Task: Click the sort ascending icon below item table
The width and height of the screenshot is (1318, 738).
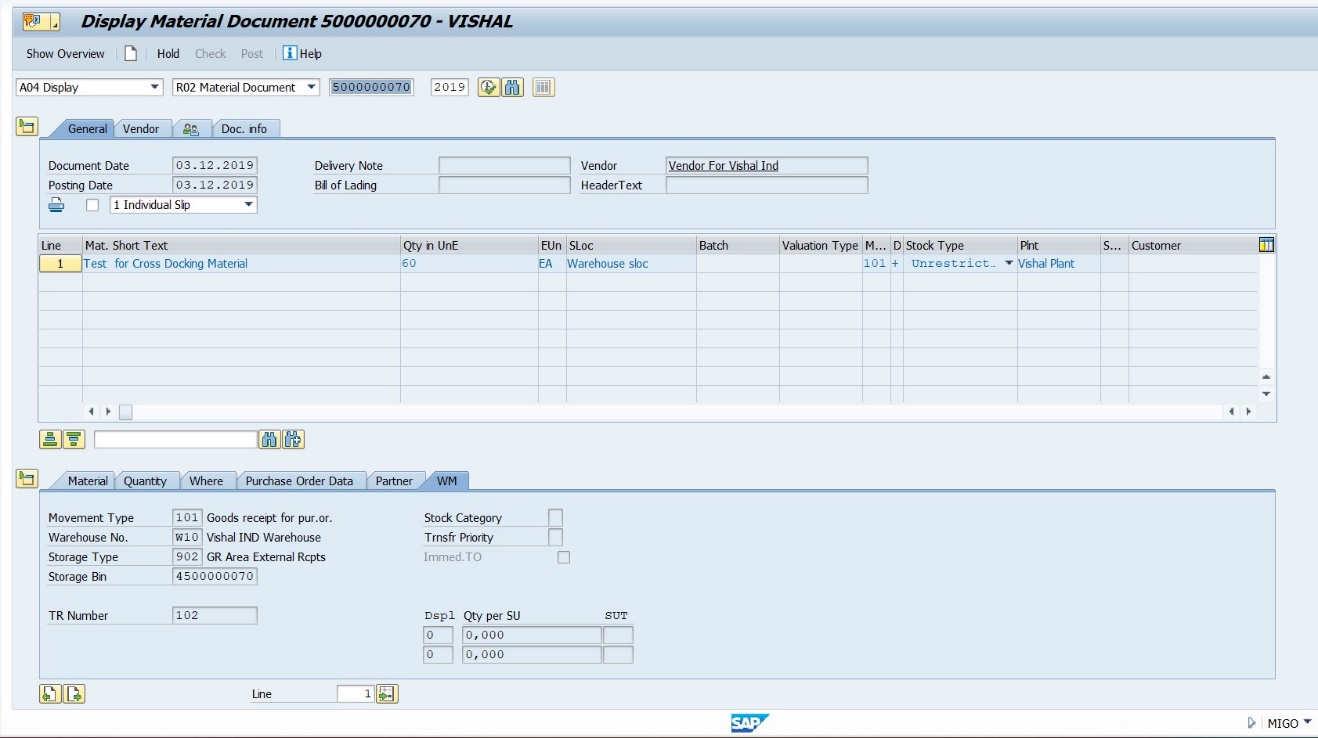Action: (x=50, y=439)
